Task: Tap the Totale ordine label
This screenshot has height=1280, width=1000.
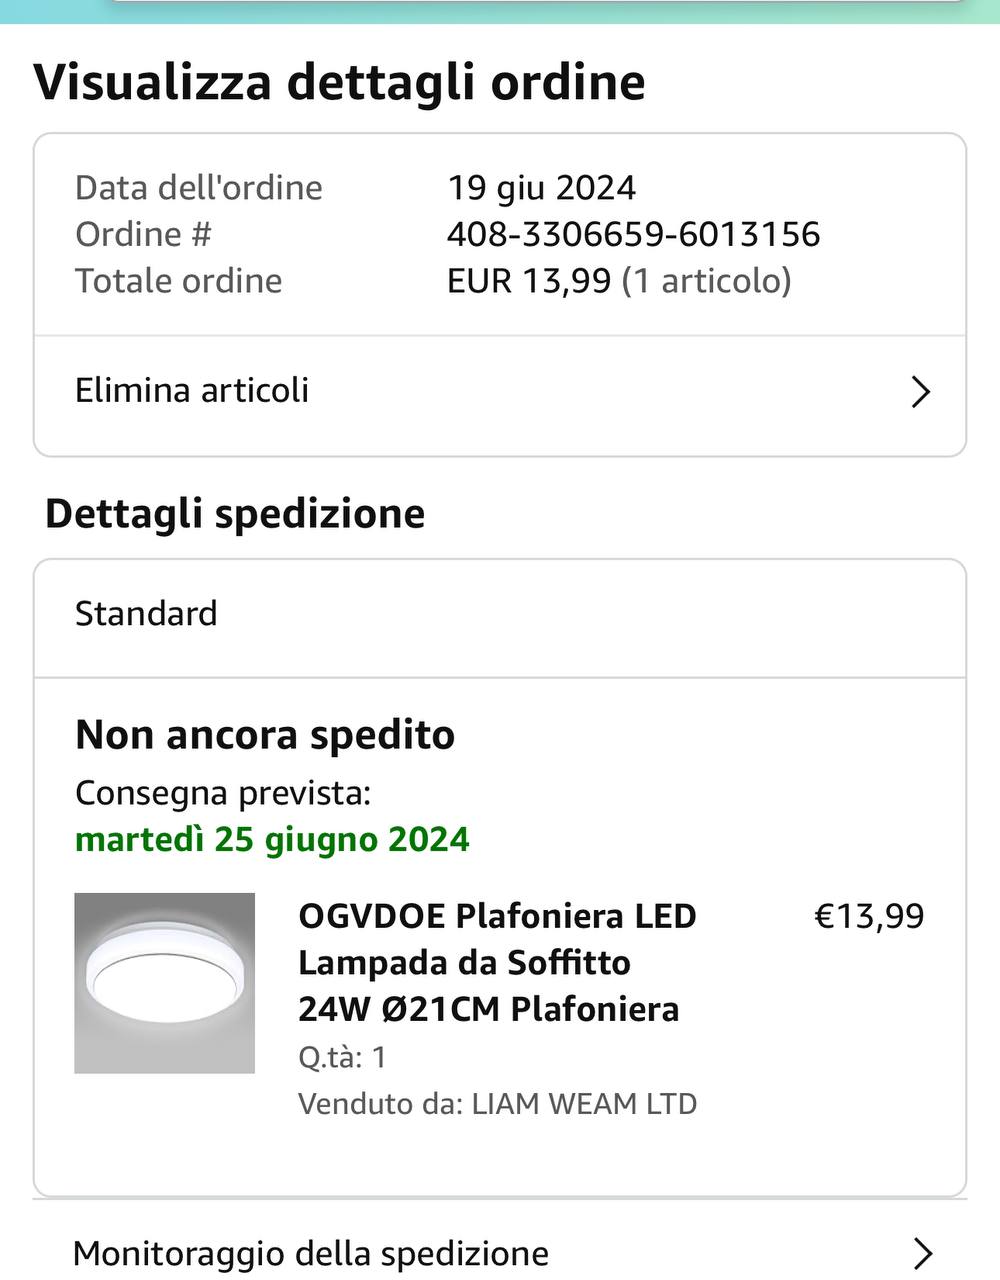Action: click(x=179, y=281)
